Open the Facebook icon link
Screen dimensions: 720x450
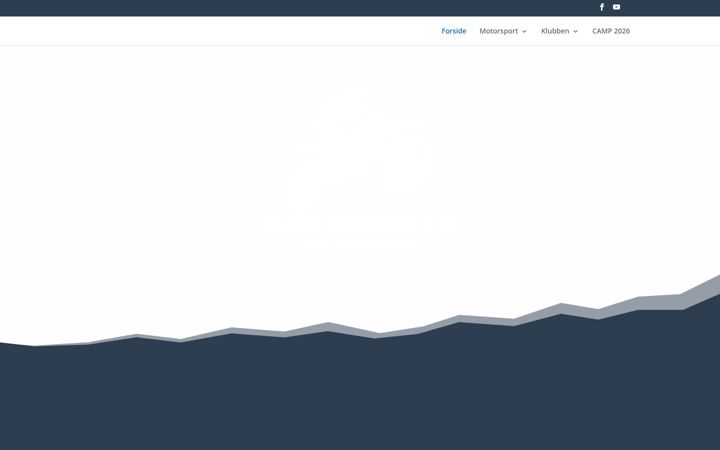click(x=602, y=7)
